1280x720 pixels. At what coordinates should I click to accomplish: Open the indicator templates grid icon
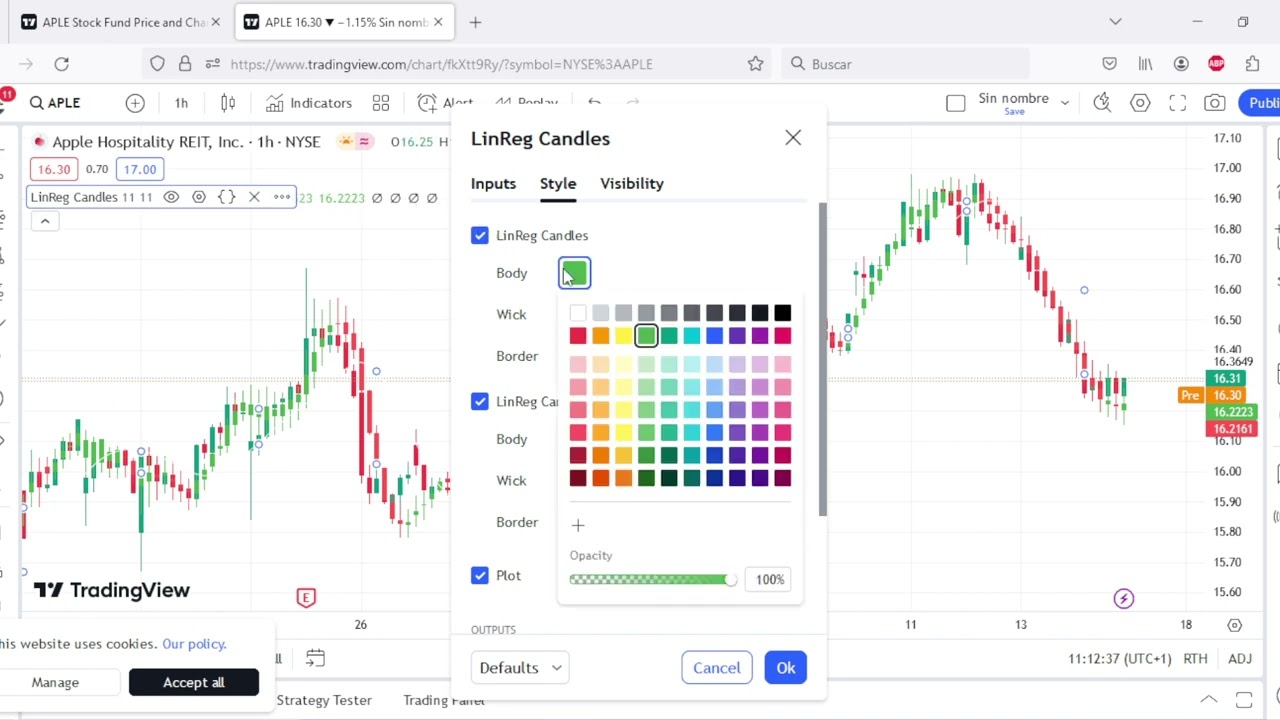pyautogui.click(x=381, y=103)
